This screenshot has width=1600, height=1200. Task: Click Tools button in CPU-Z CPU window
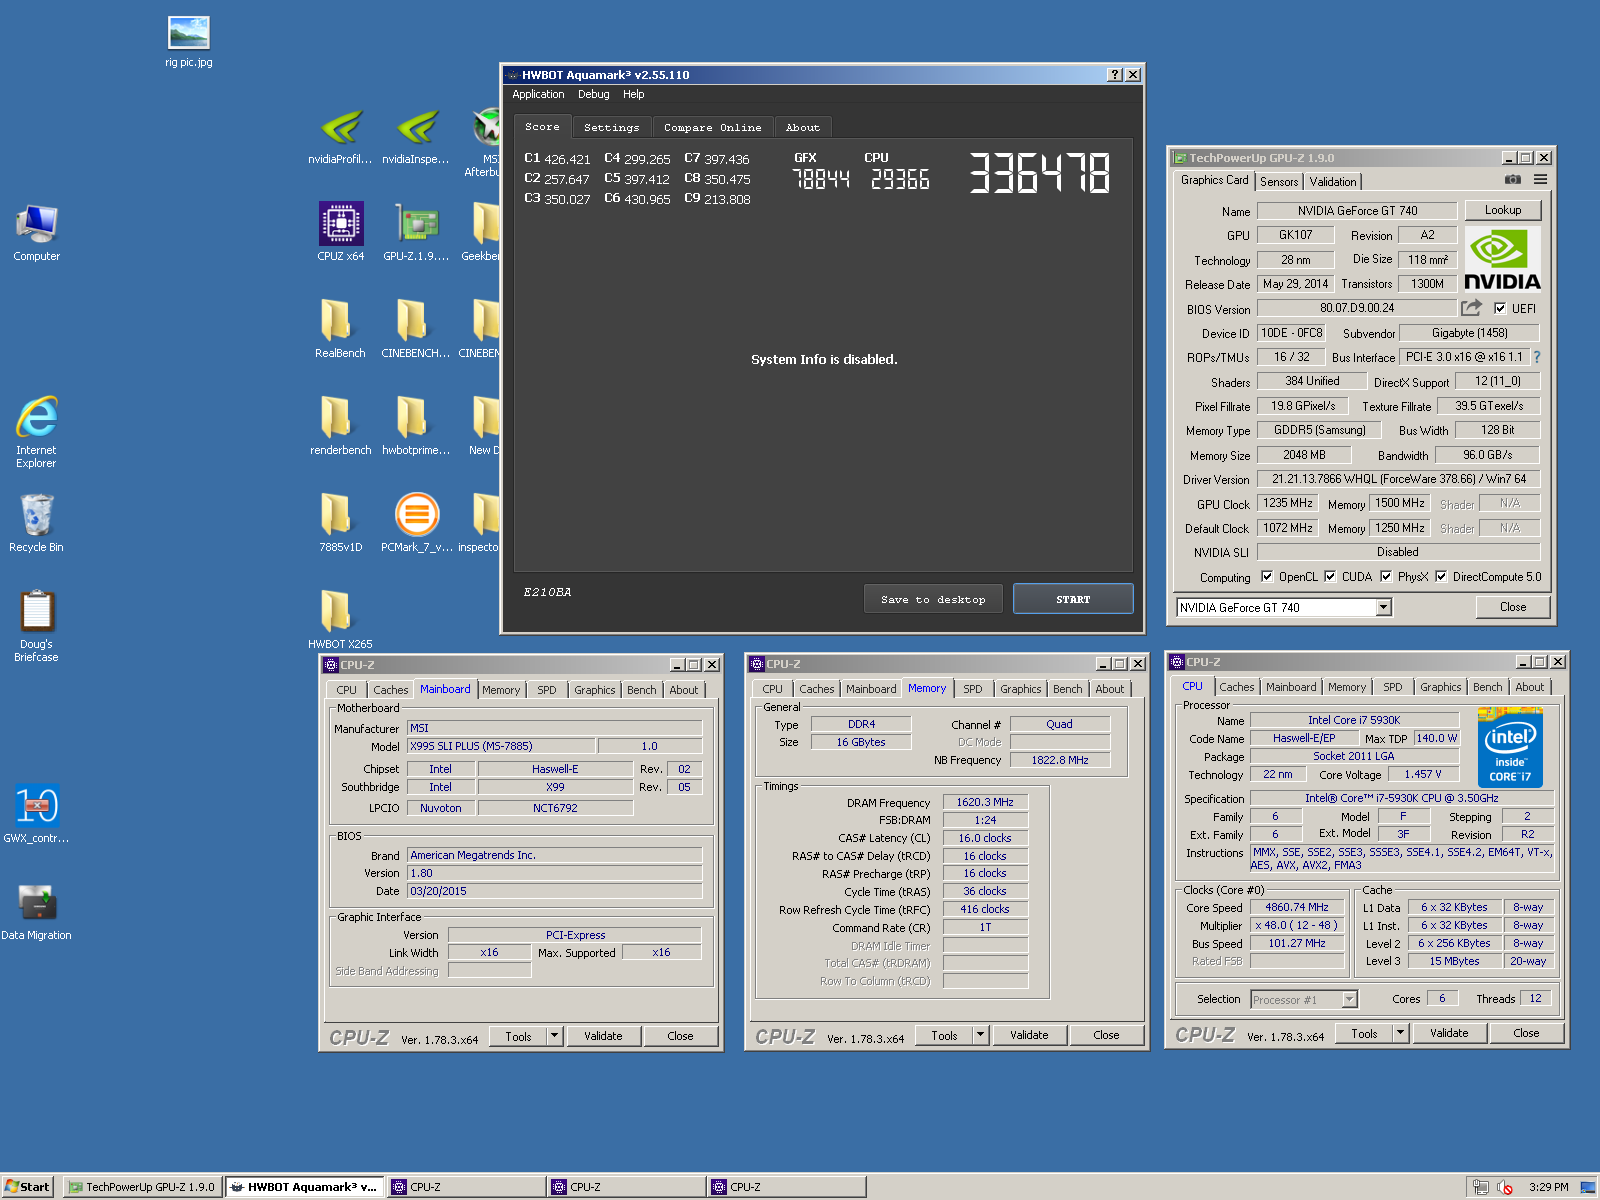pos(1364,1033)
